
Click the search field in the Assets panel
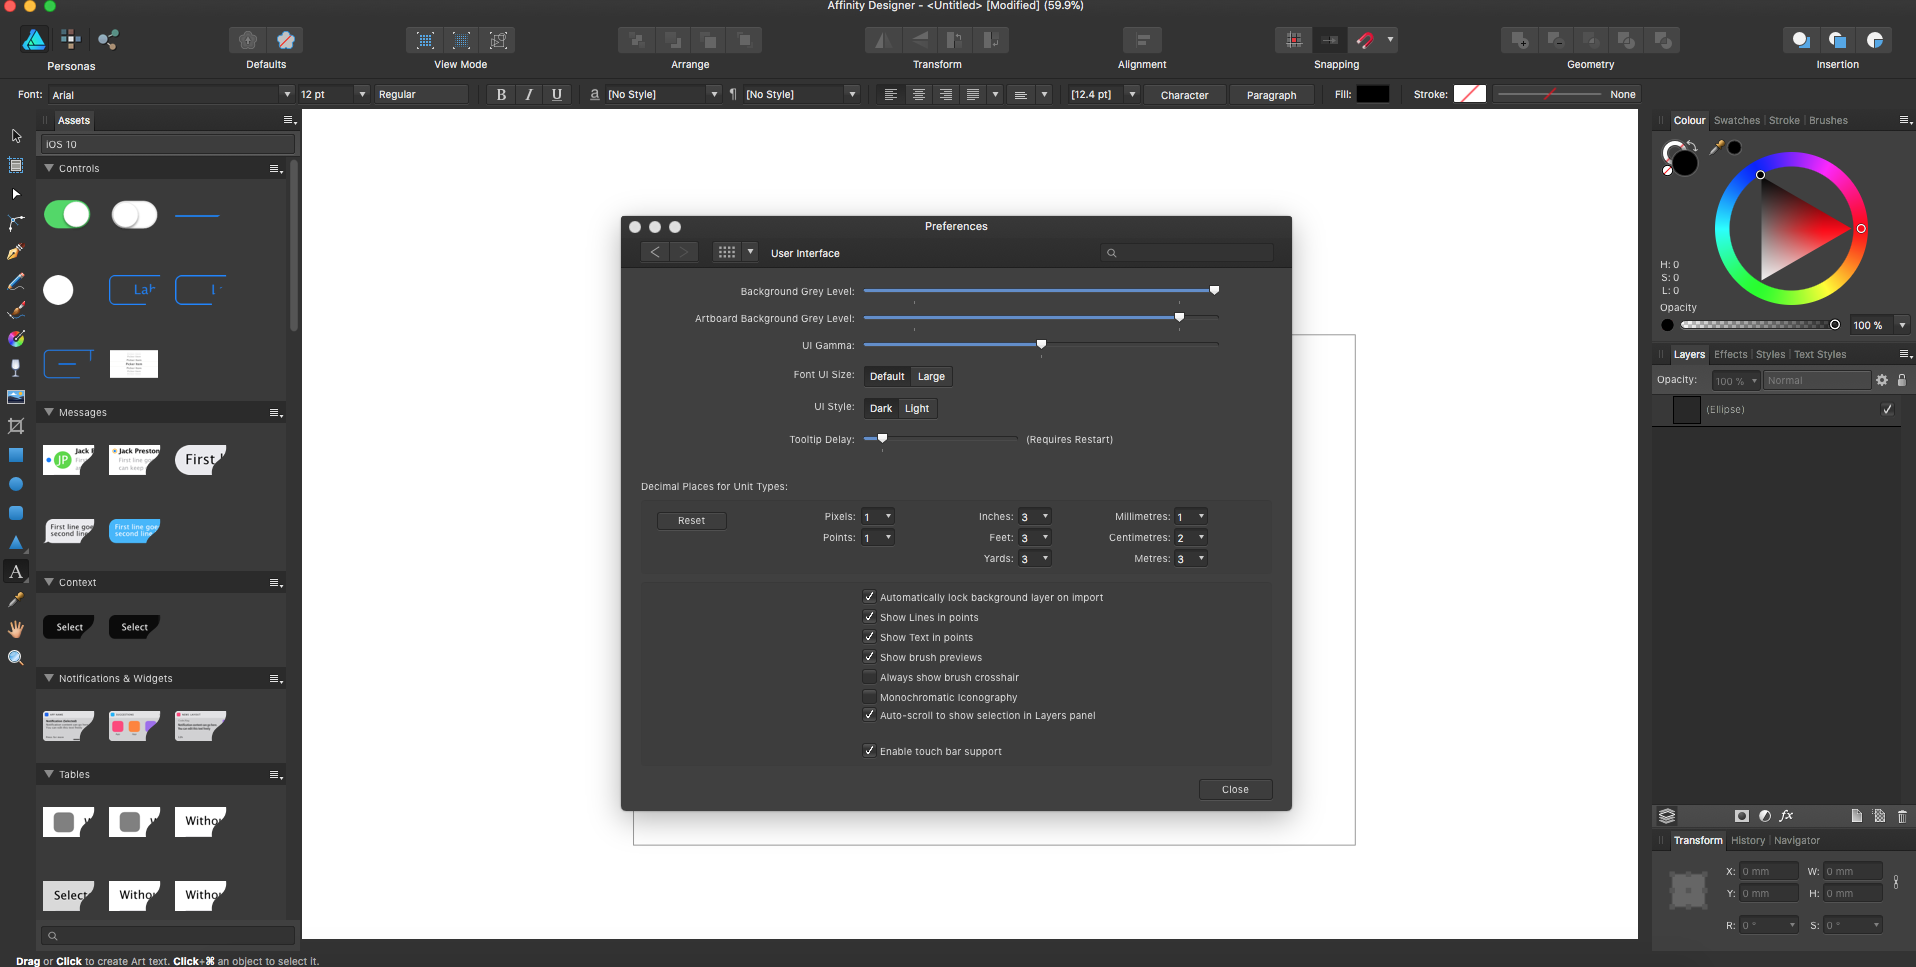[166, 935]
